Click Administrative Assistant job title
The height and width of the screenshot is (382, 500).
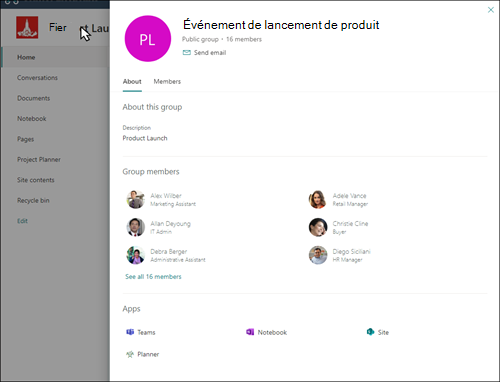178,260
